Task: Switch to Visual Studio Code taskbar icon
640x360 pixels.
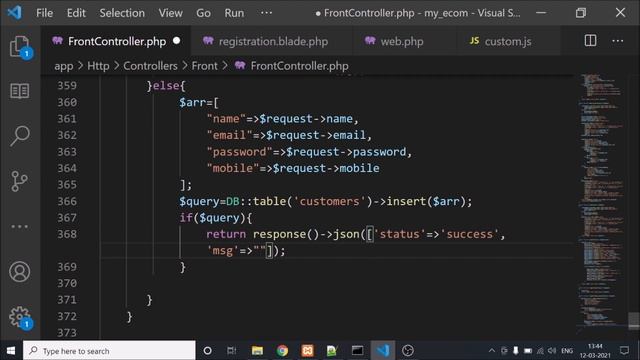Action: [x=382, y=351]
